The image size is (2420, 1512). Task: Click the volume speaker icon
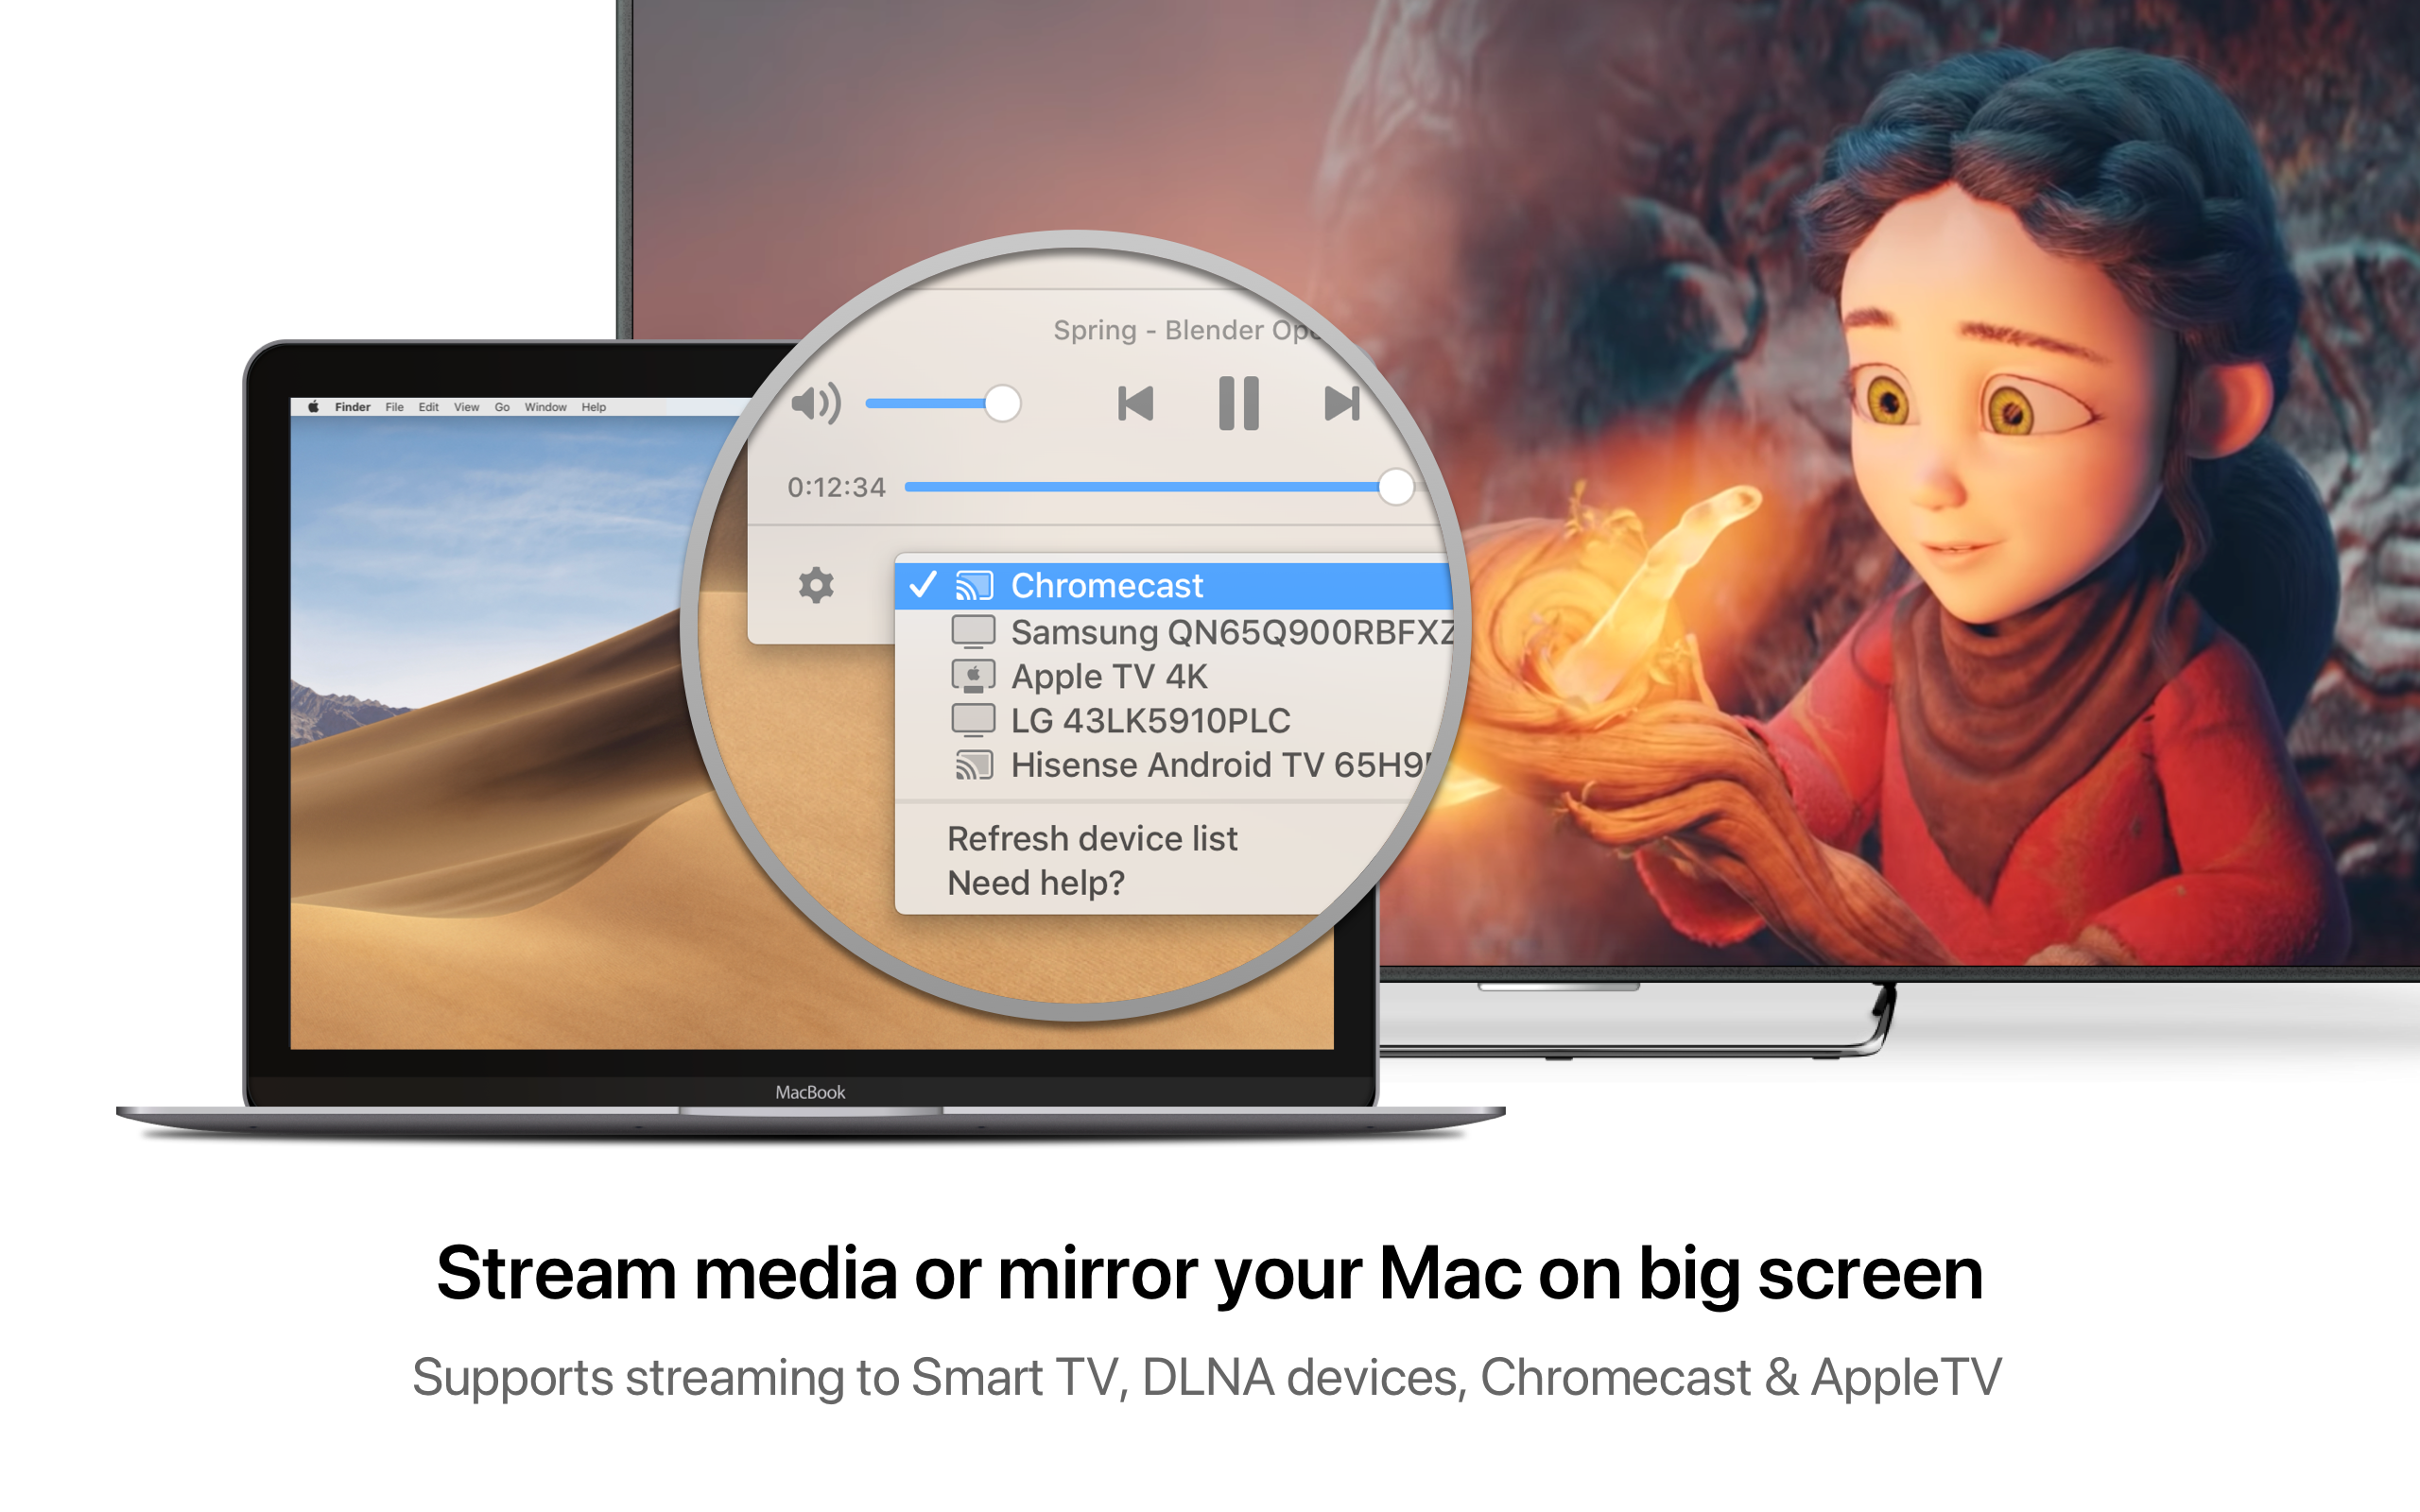click(x=817, y=403)
